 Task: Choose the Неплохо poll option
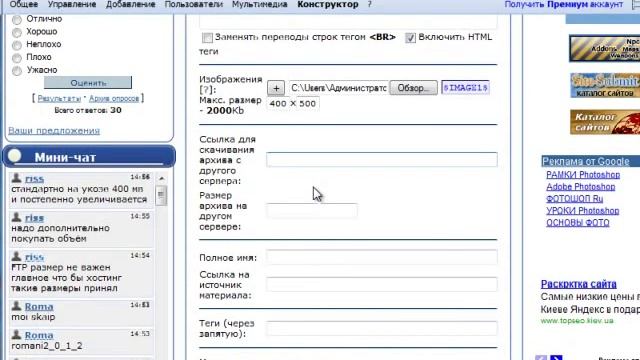pos(17,45)
